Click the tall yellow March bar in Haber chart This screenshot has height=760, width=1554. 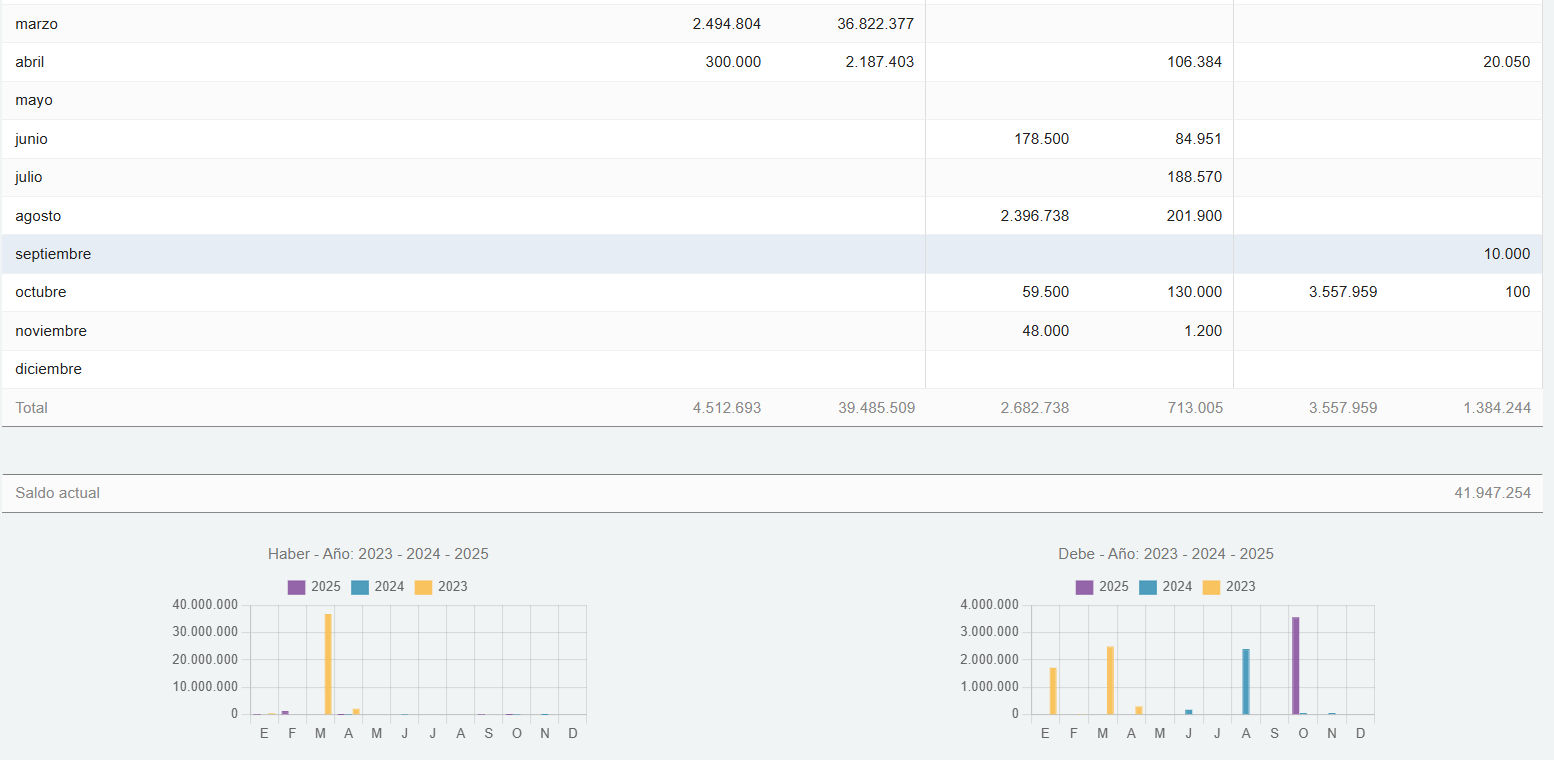coord(328,663)
